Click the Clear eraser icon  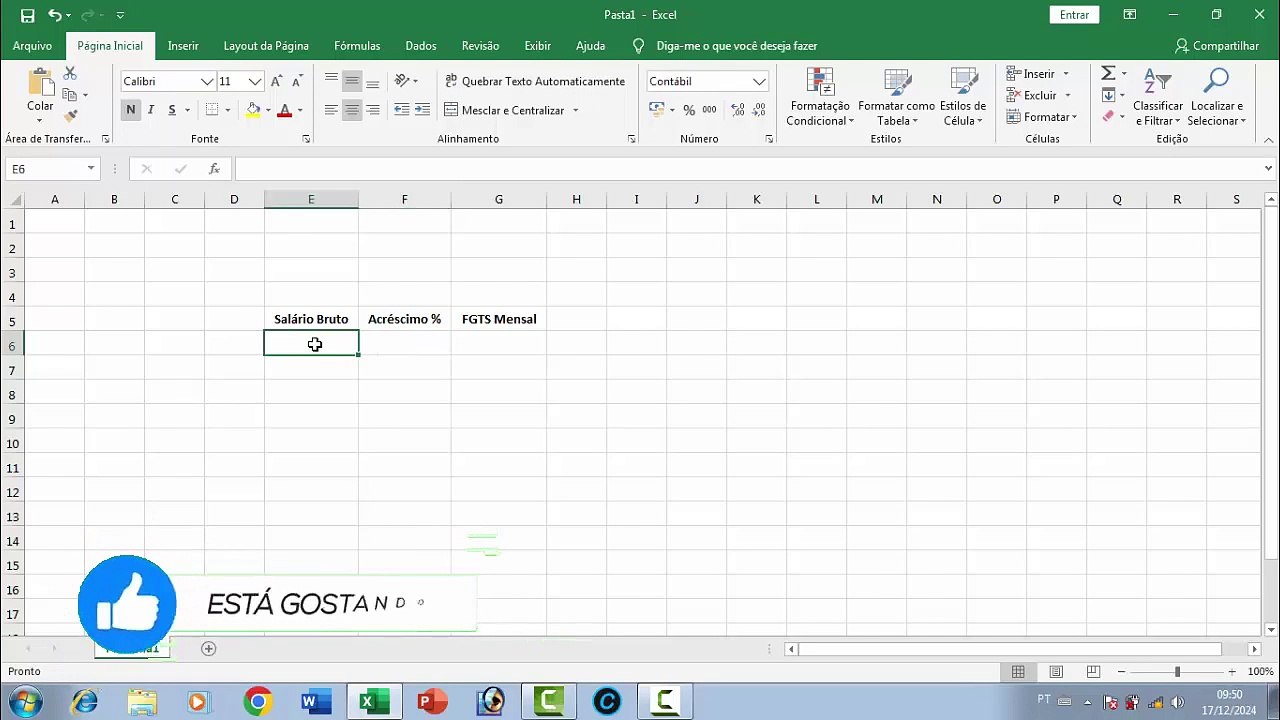[x=1108, y=116]
